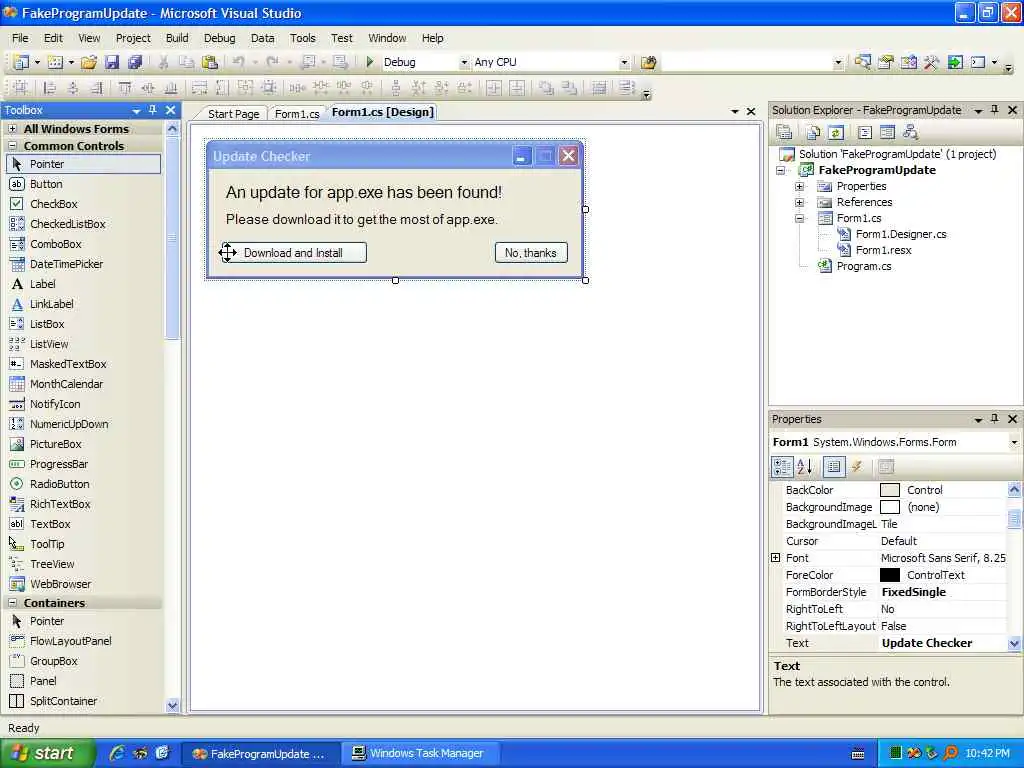Show Events with lightning bolt icon
1024x768 pixels.
(857, 466)
